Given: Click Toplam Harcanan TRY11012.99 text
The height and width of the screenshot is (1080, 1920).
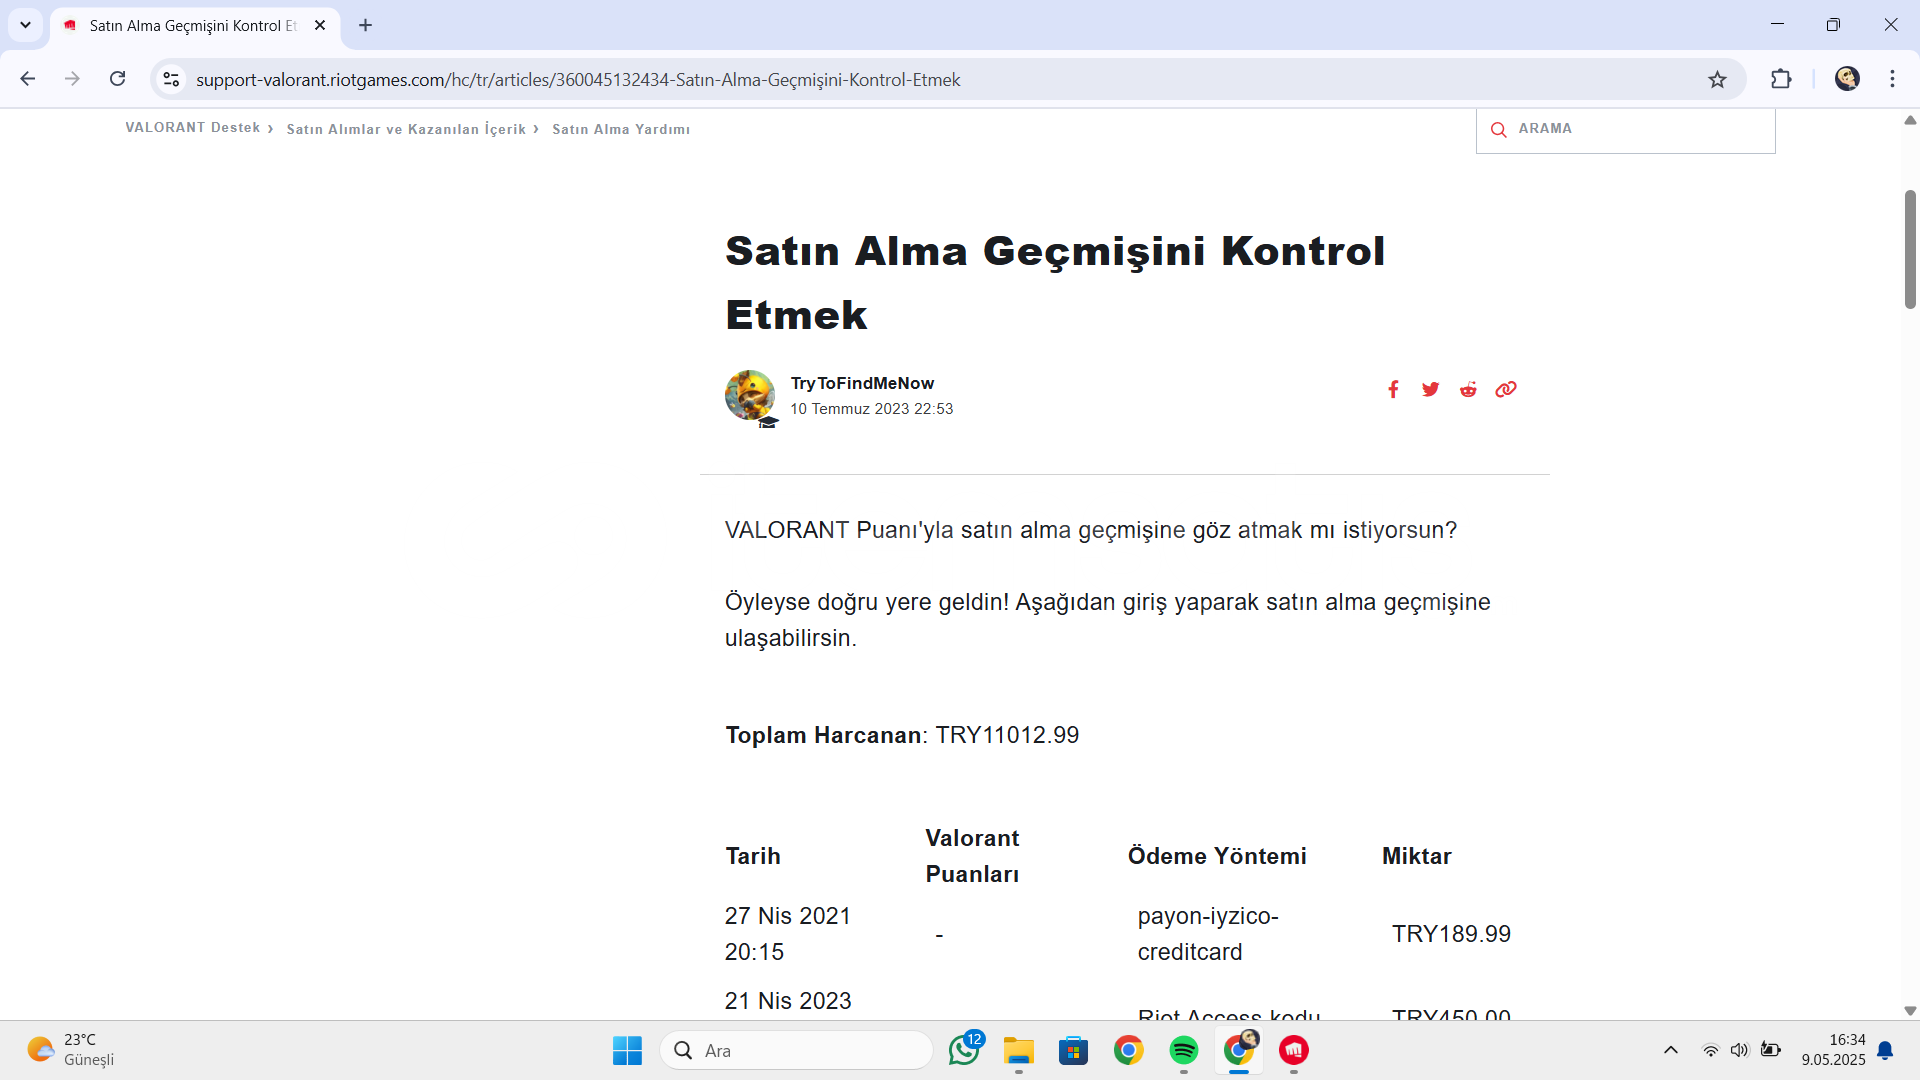Looking at the screenshot, I should point(902,735).
